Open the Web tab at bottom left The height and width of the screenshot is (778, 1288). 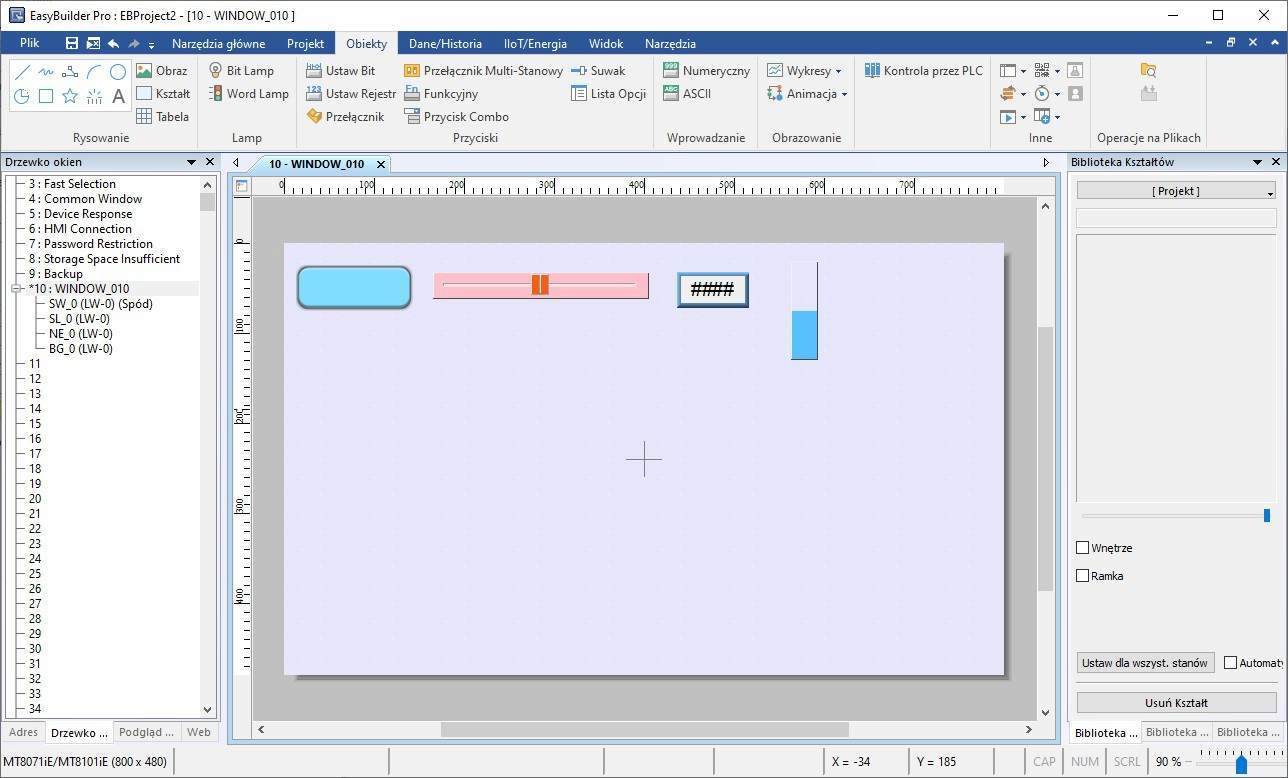(199, 733)
